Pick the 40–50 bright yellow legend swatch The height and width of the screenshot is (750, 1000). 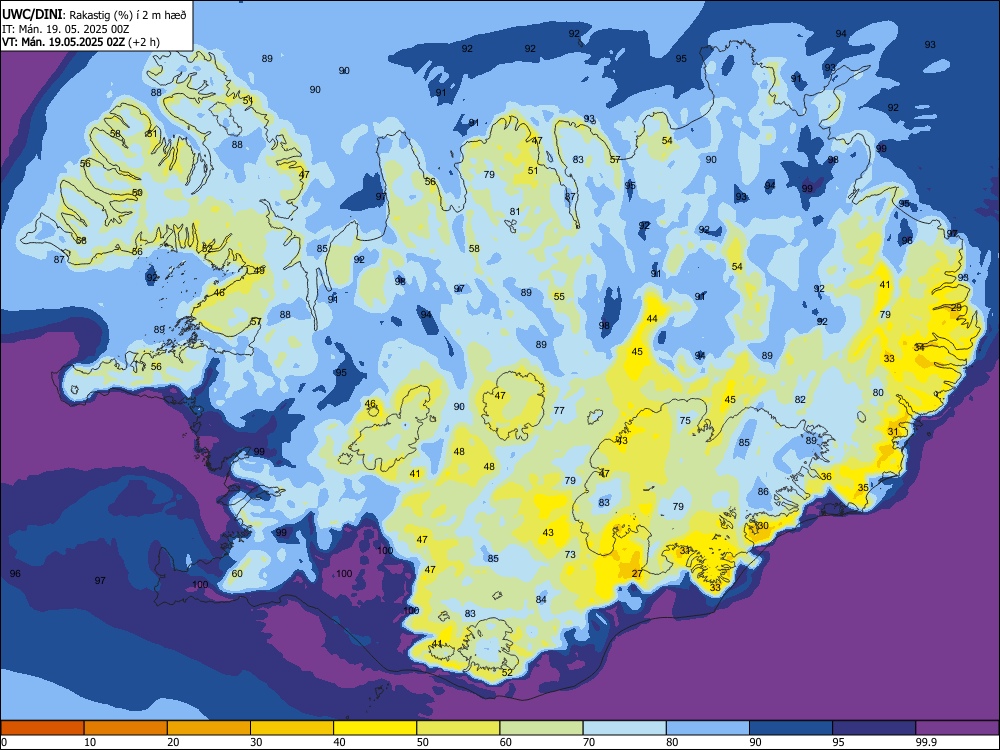coord(375,728)
